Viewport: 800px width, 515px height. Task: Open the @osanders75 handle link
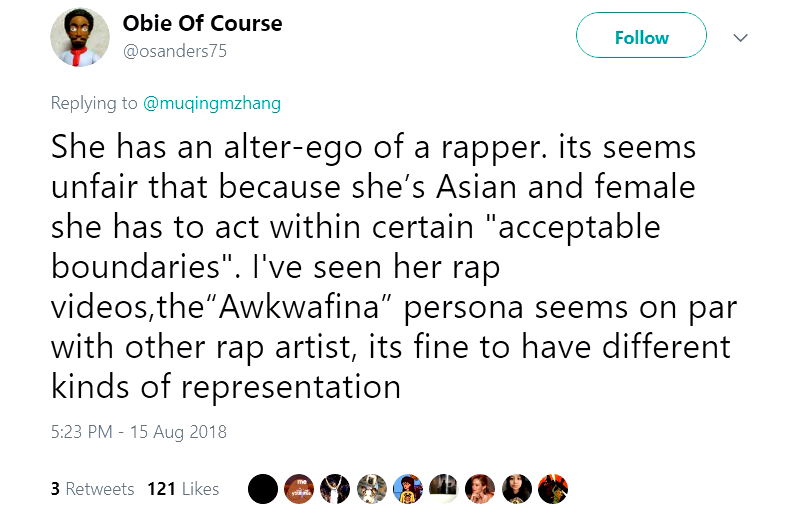click(x=174, y=50)
